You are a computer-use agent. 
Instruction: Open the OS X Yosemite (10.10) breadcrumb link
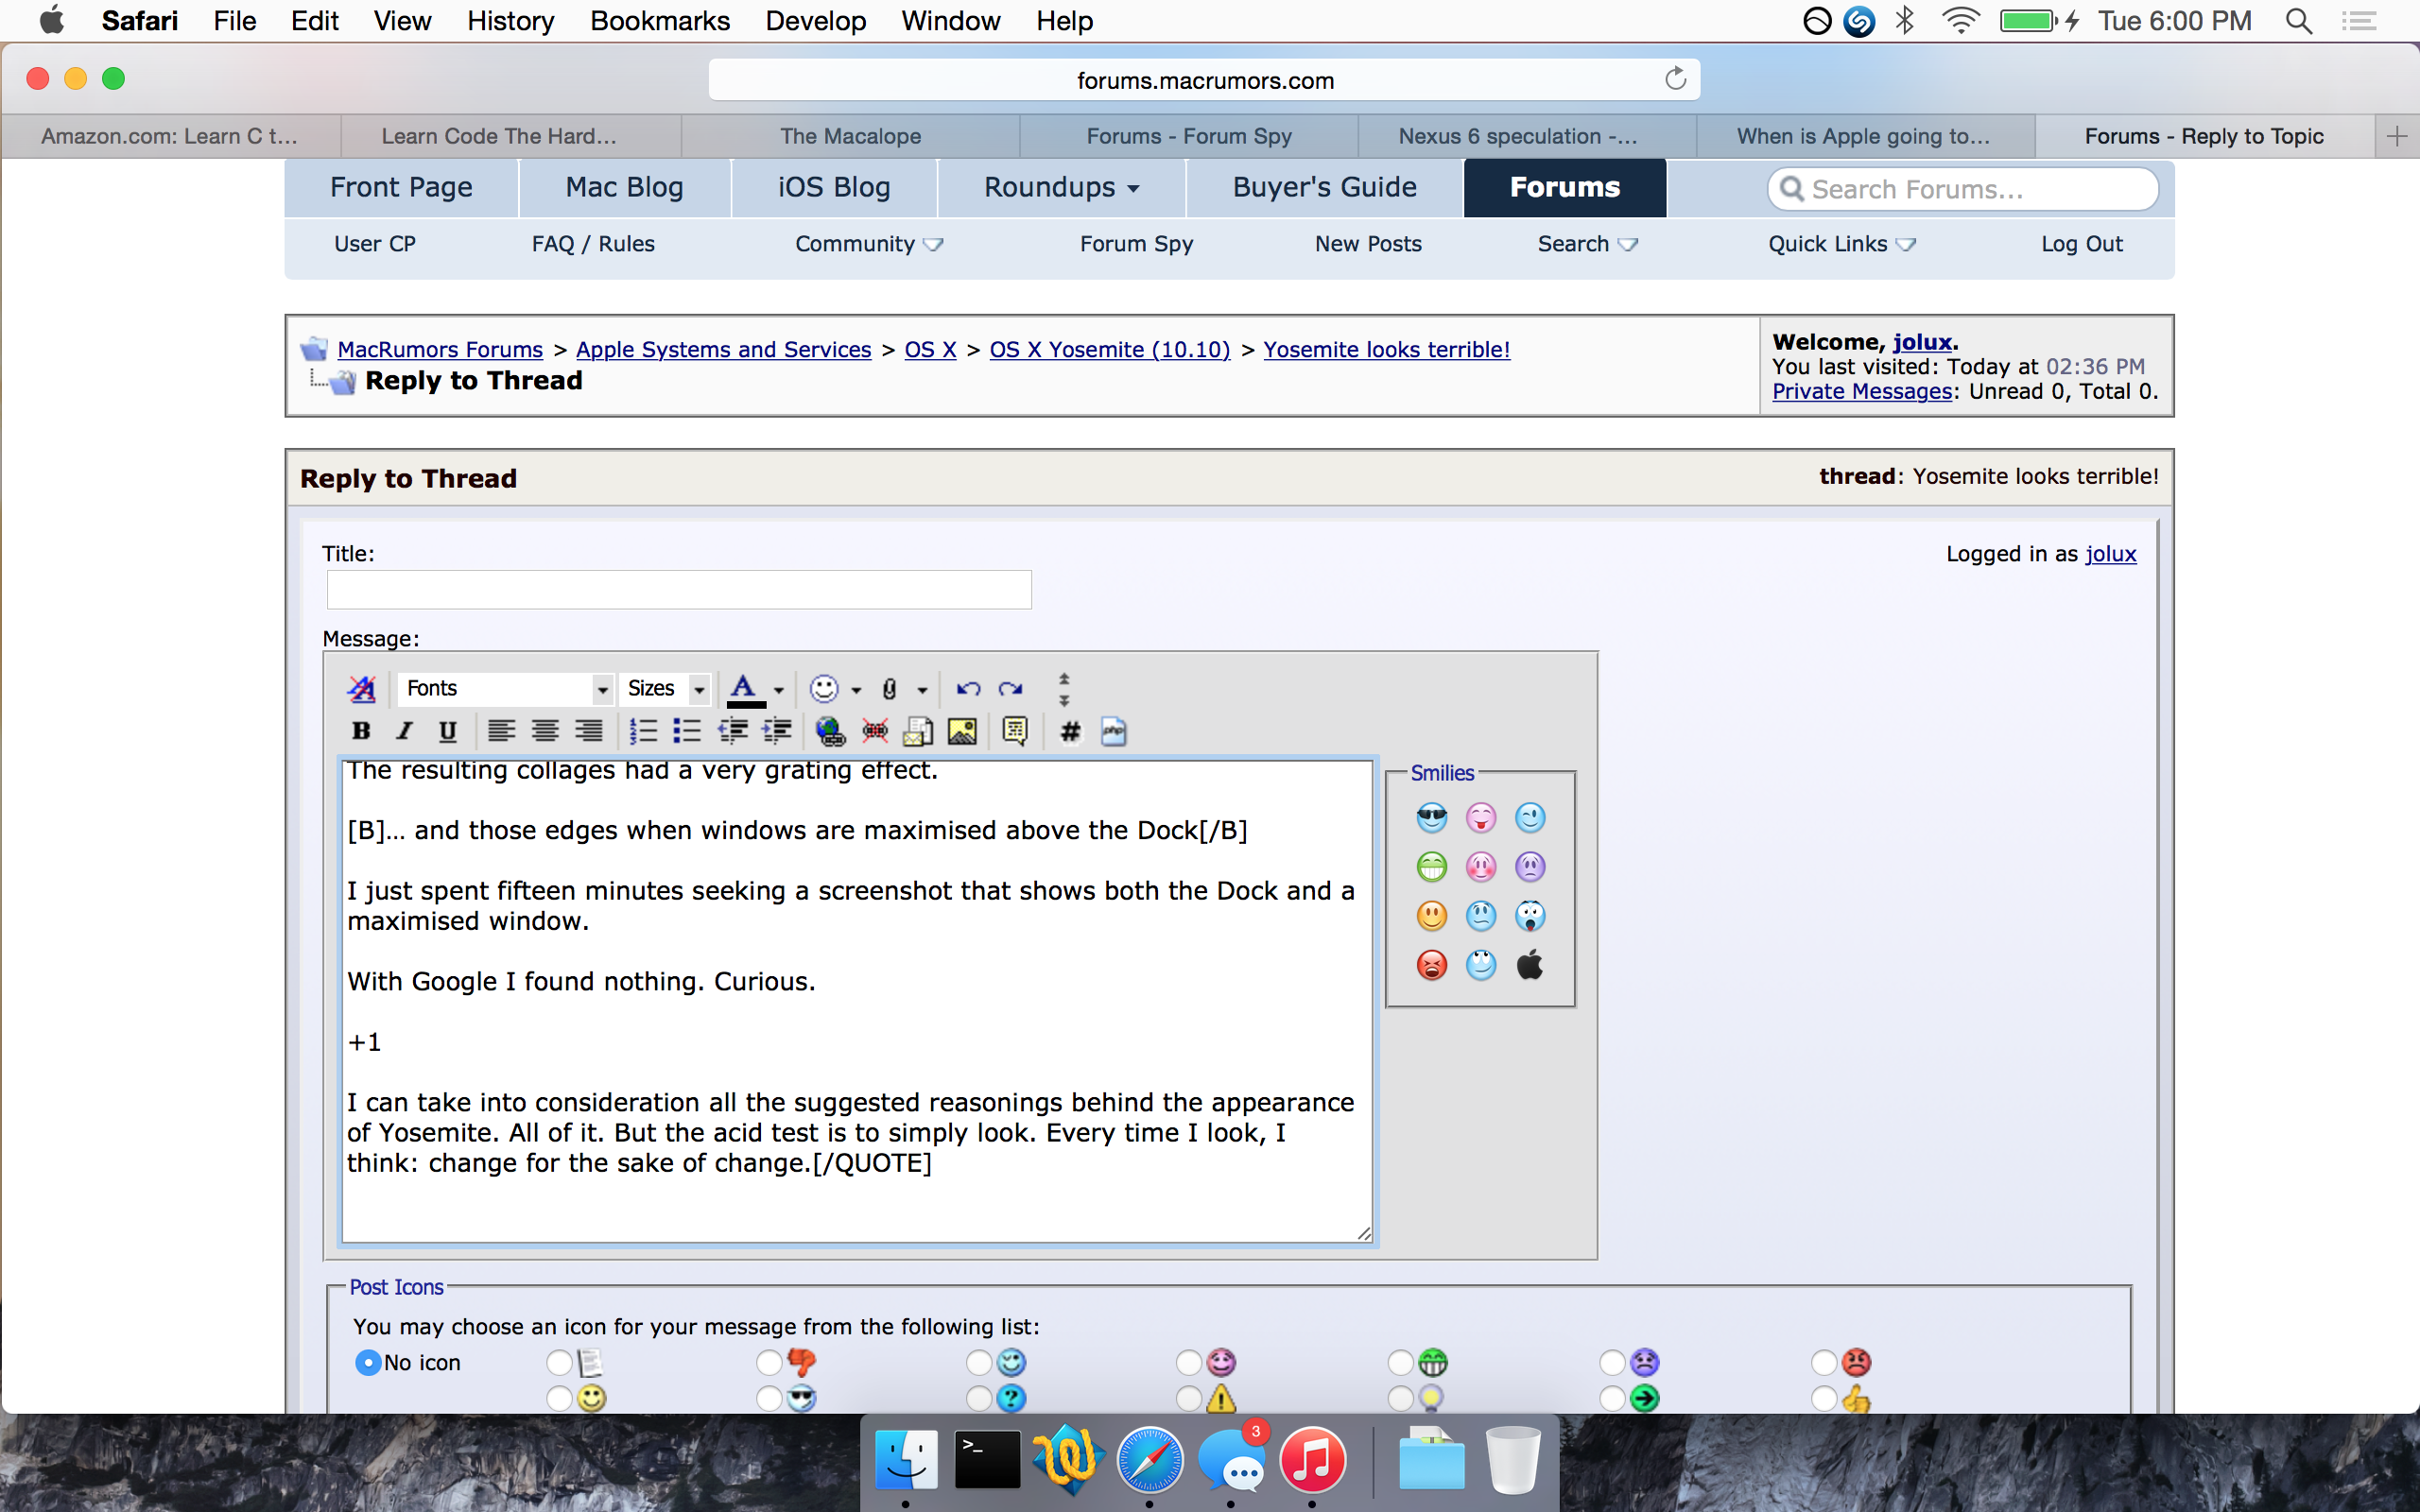1109,349
